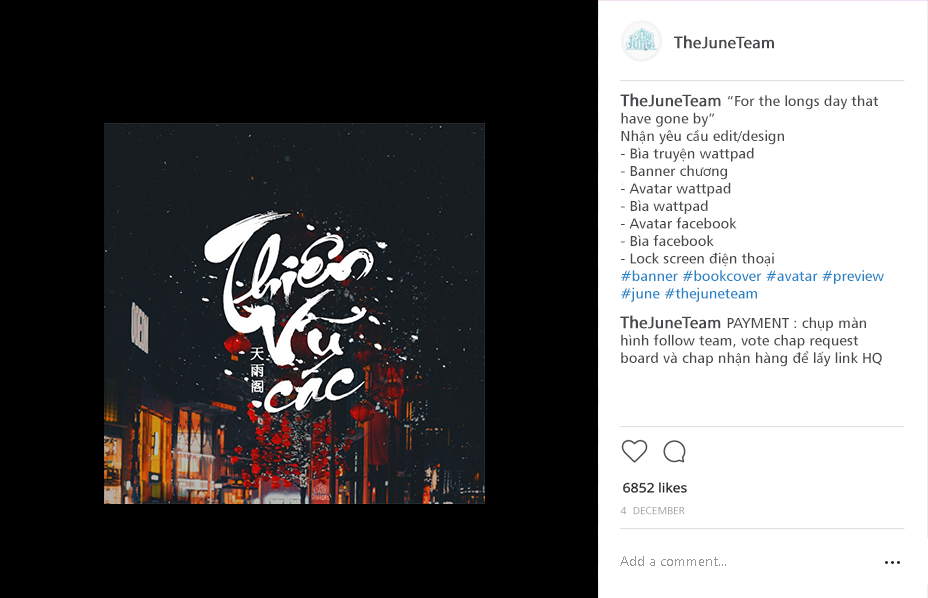Select TheJuneTeam name in caption
The image size is (928, 598).
[x=671, y=101]
